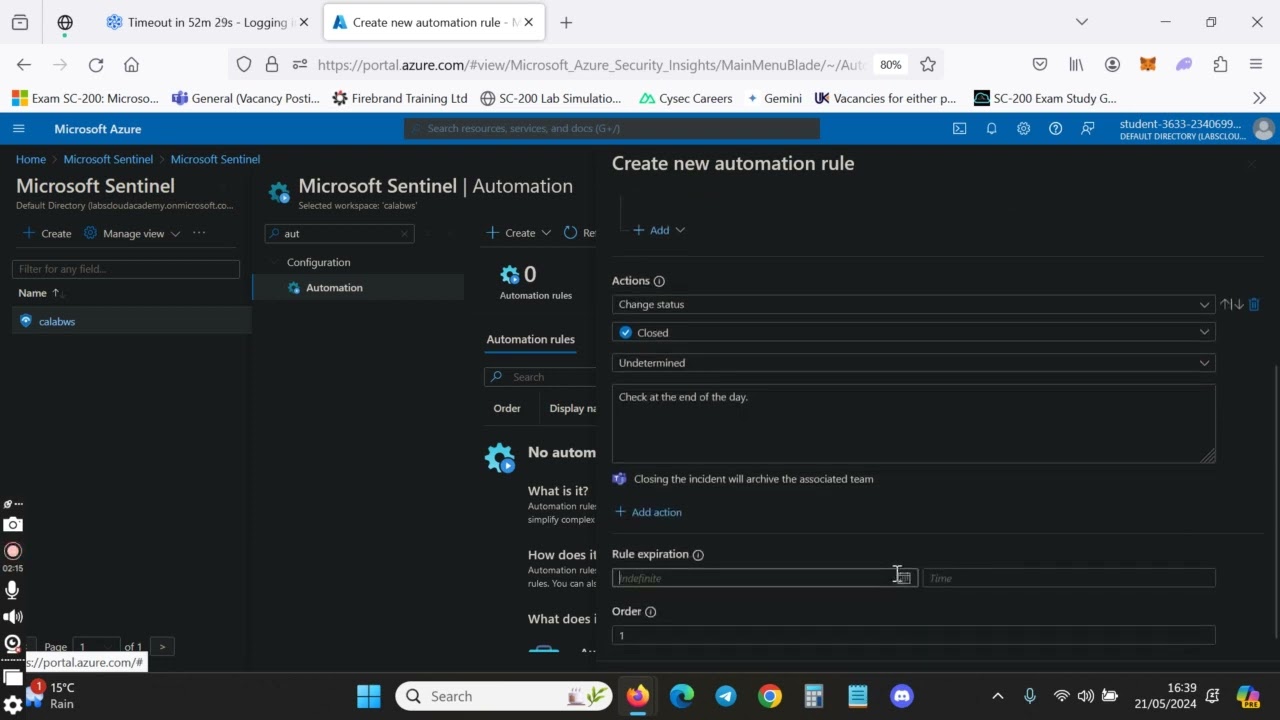This screenshot has width=1280, height=720.
Task: Open Gemini bookmark
Action: tap(773, 98)
